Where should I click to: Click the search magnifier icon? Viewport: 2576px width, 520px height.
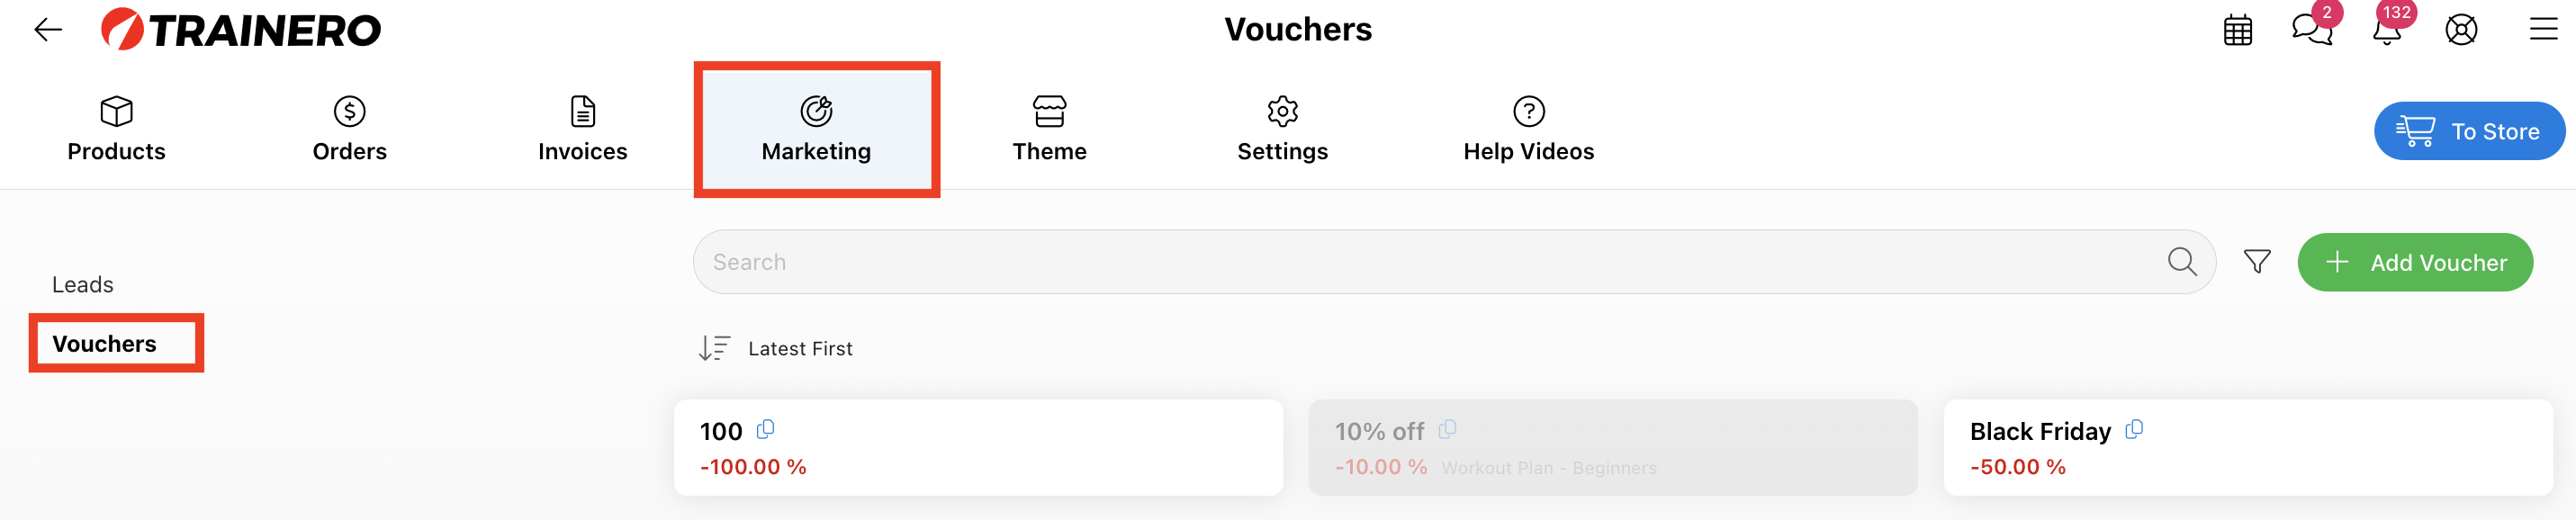pos(2181,262)
